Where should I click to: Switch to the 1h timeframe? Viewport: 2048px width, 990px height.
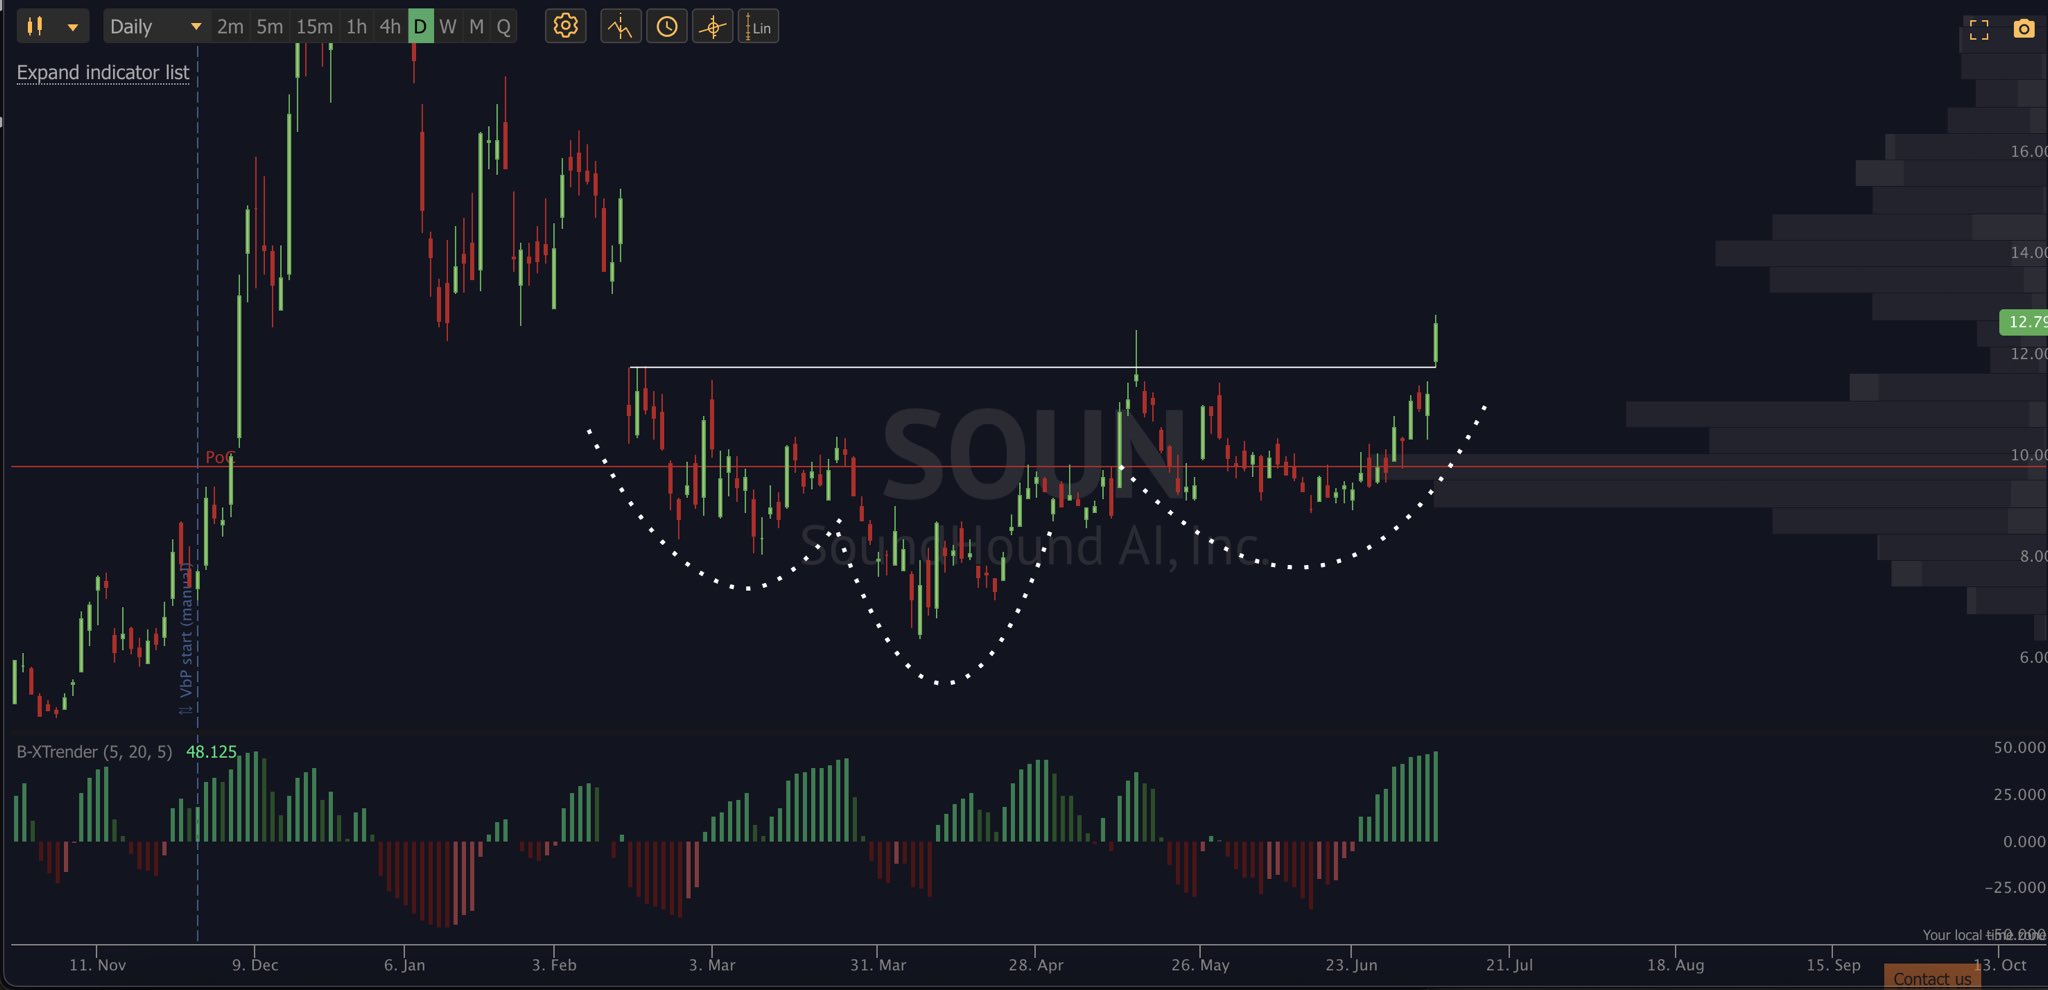(x=356, y=27)
